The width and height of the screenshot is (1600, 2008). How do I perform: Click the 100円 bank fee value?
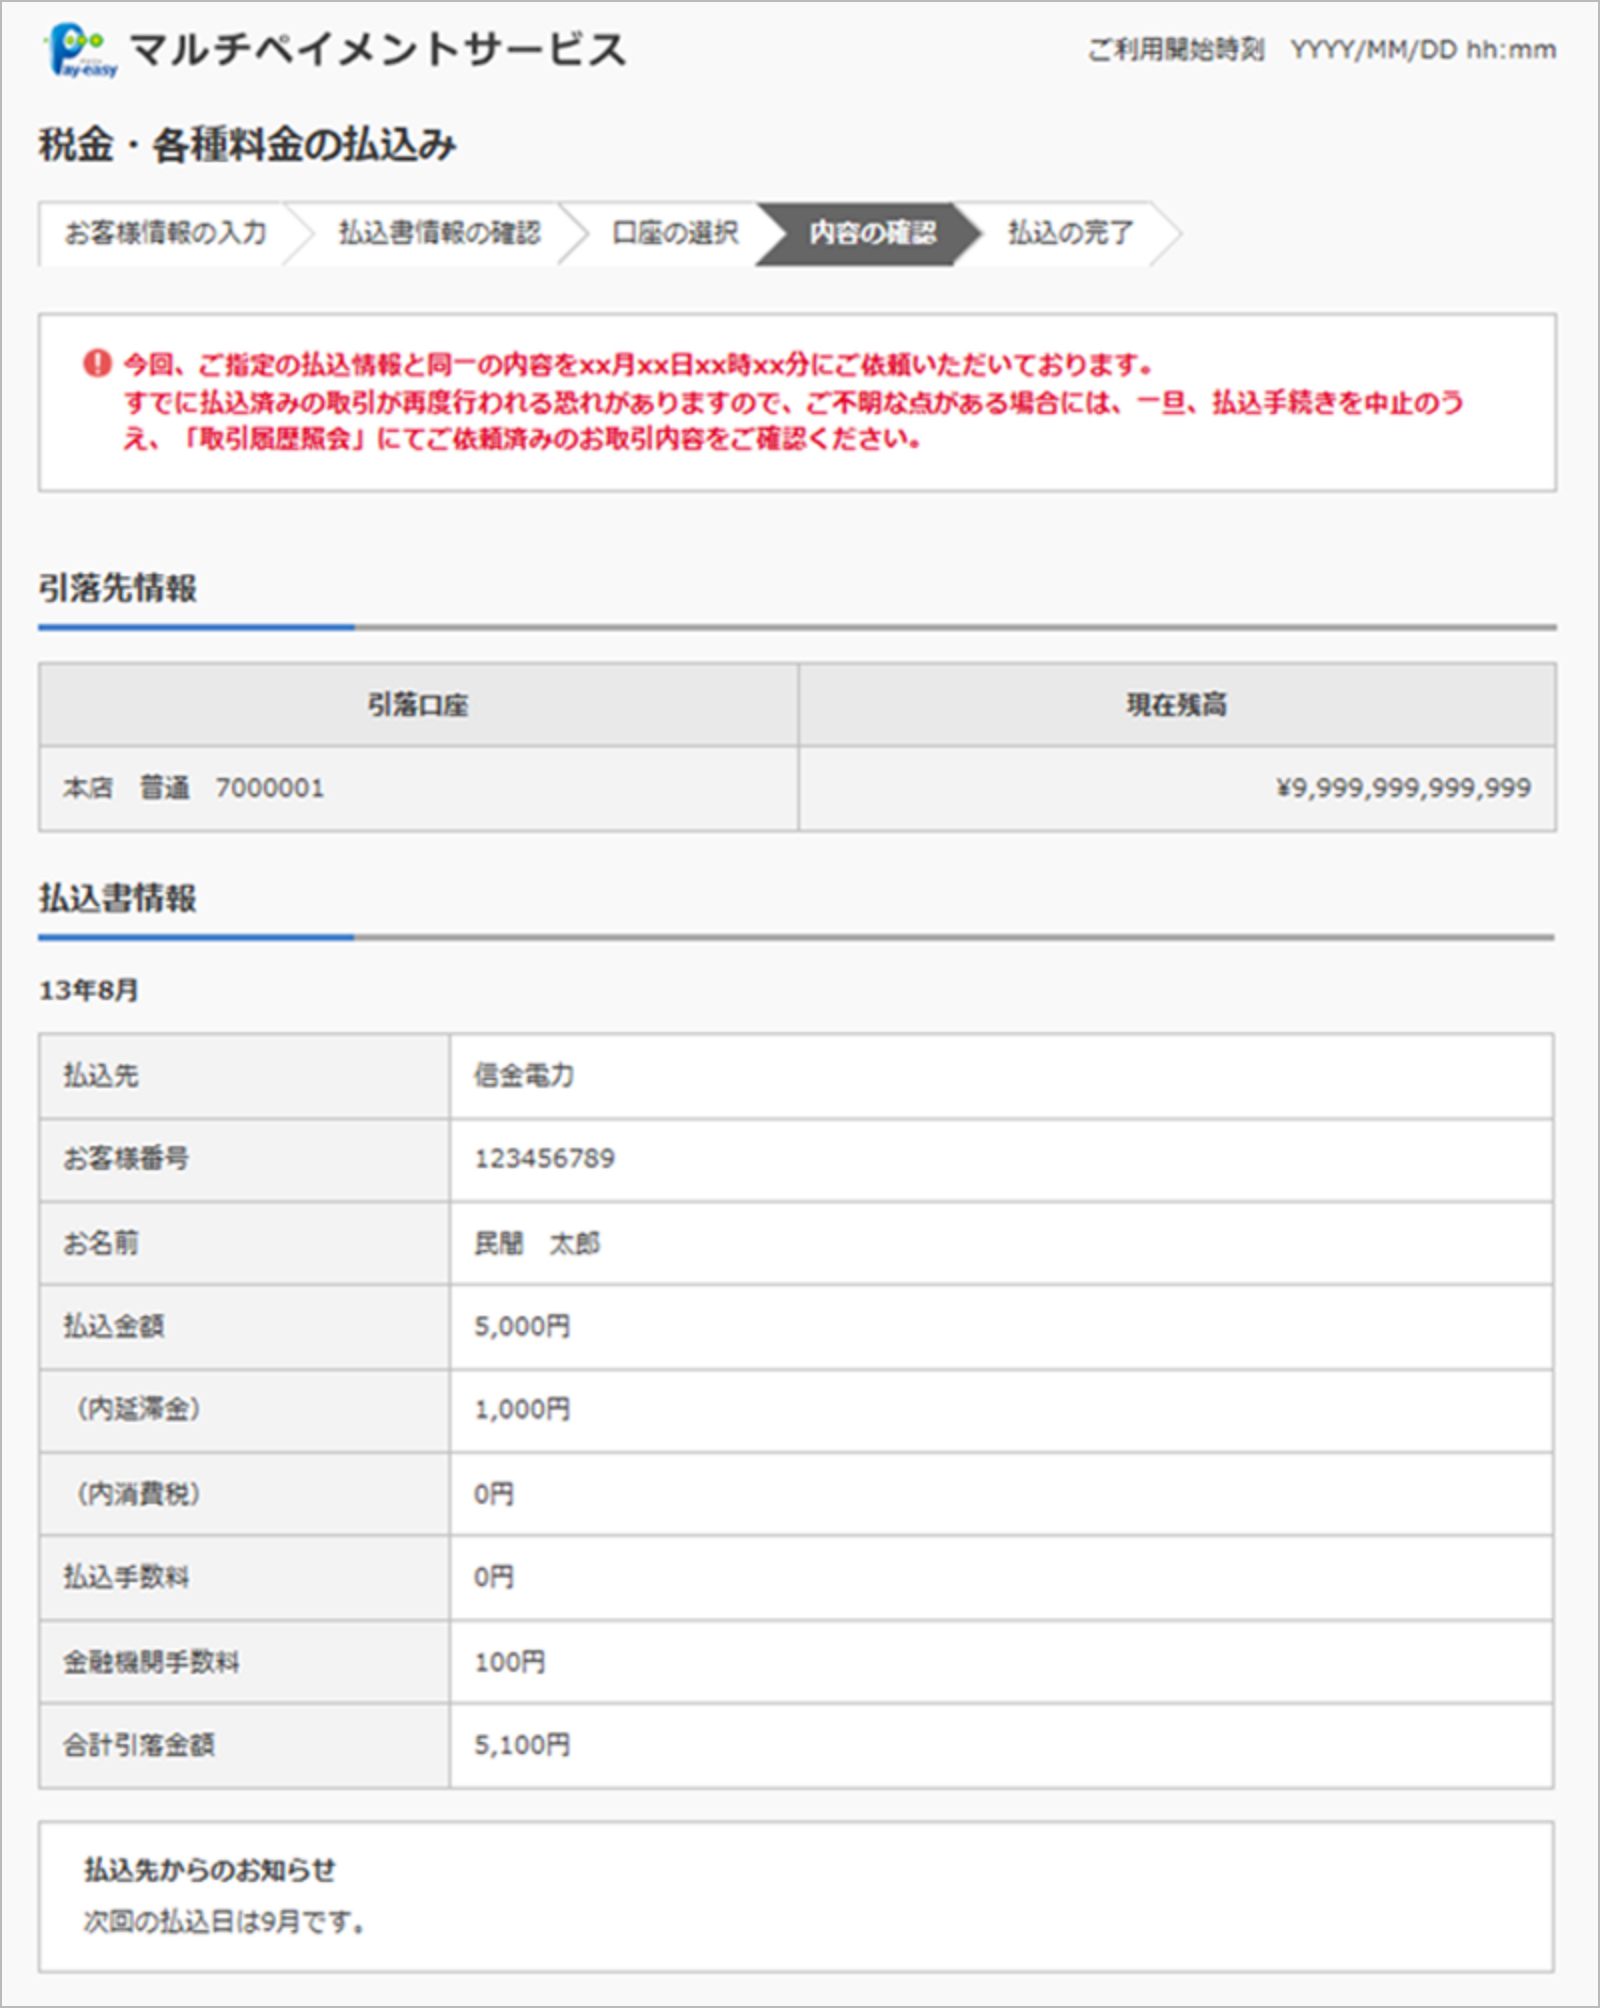coord(510,1662)
